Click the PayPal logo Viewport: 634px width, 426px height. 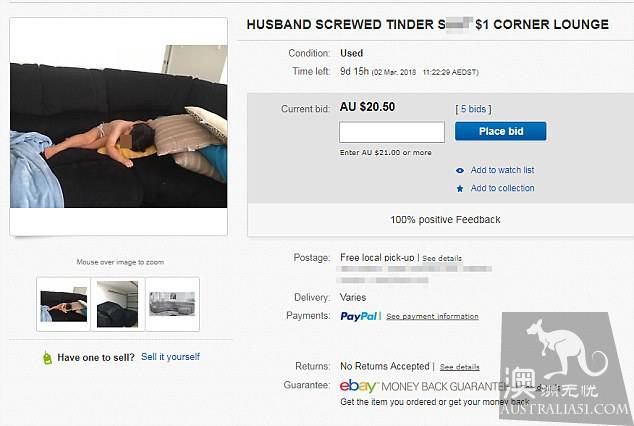359,316
